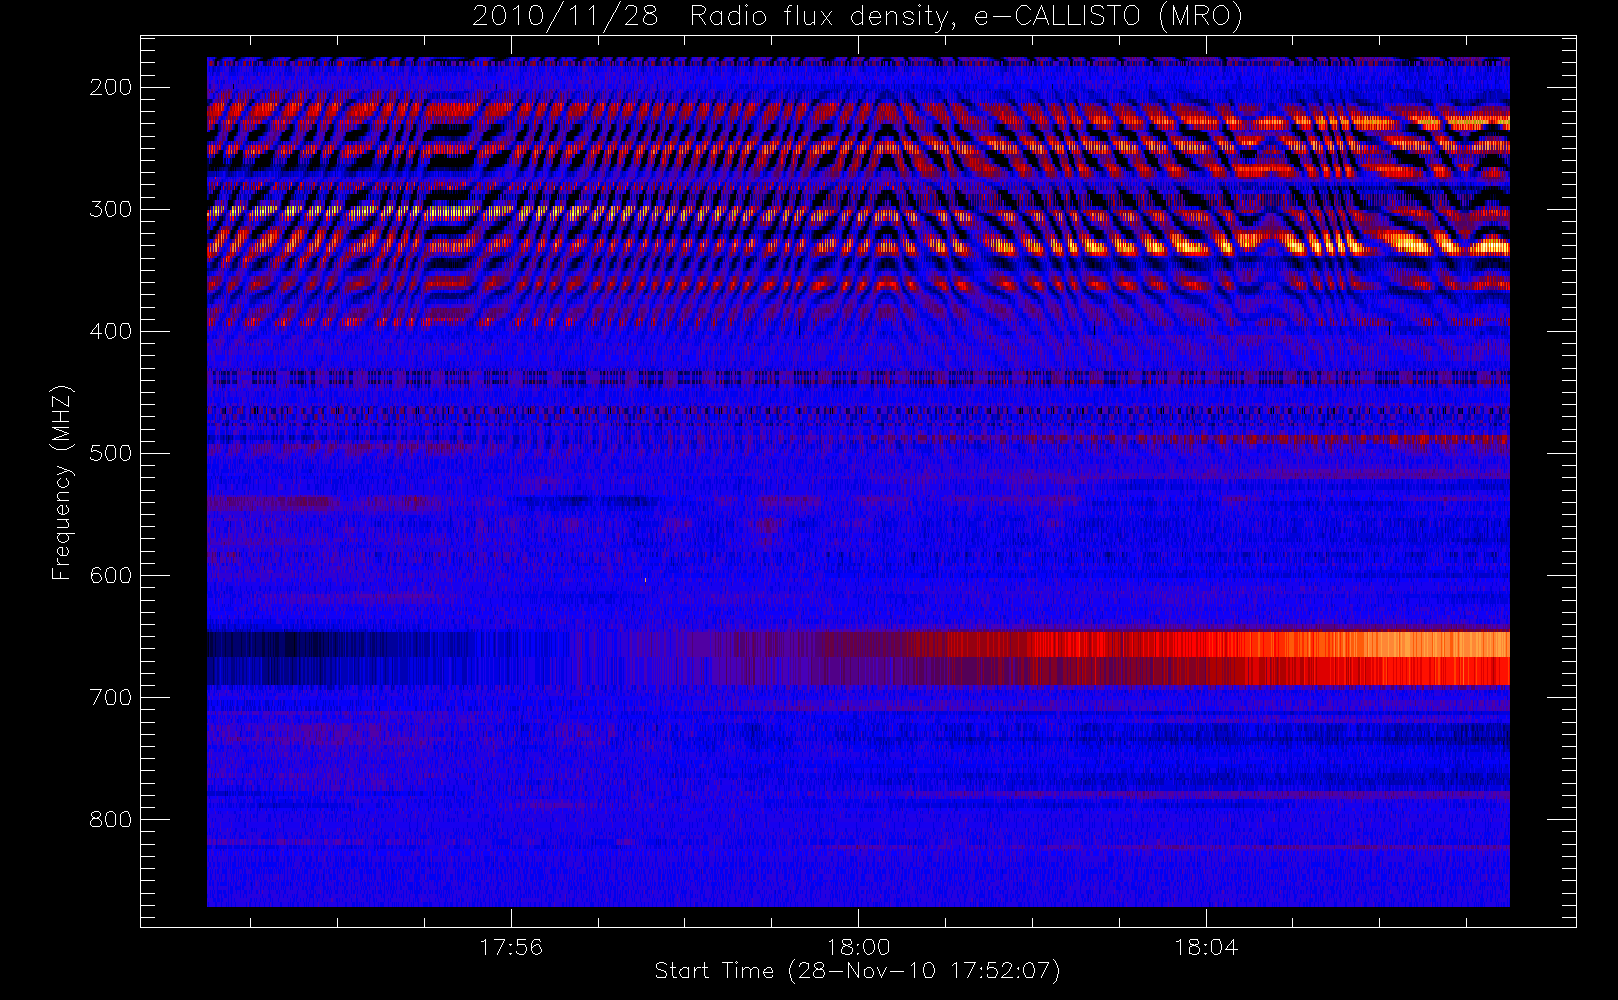Viewport: 1618px width, 1000px height.
Task: Click the 200 frequency tick label
Action: pyautogui.click(x=111, y=87)
